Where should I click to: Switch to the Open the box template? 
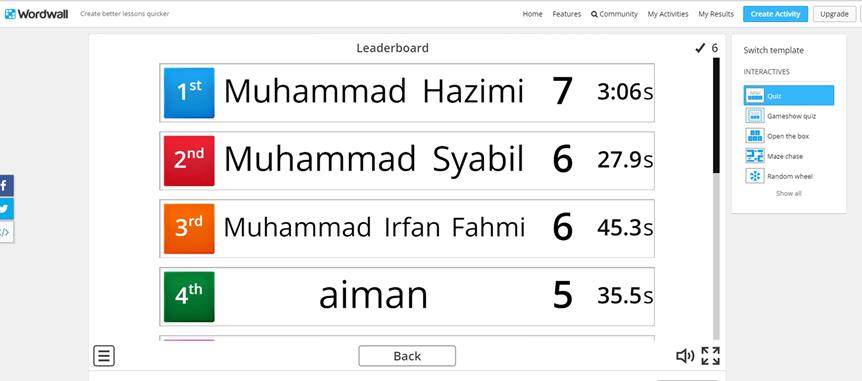click(x=789, y=136)
